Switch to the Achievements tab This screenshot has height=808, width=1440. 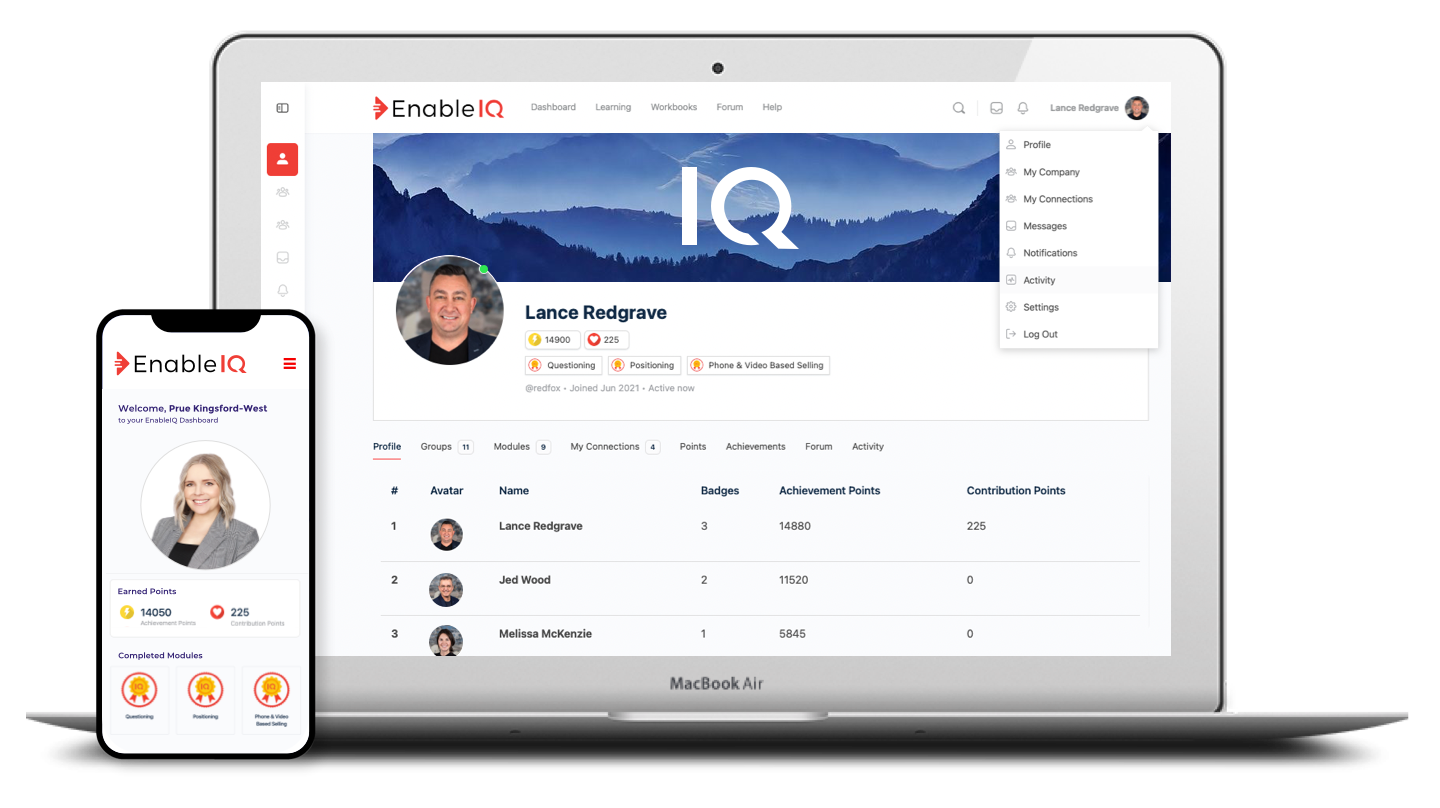pos(755,447)
